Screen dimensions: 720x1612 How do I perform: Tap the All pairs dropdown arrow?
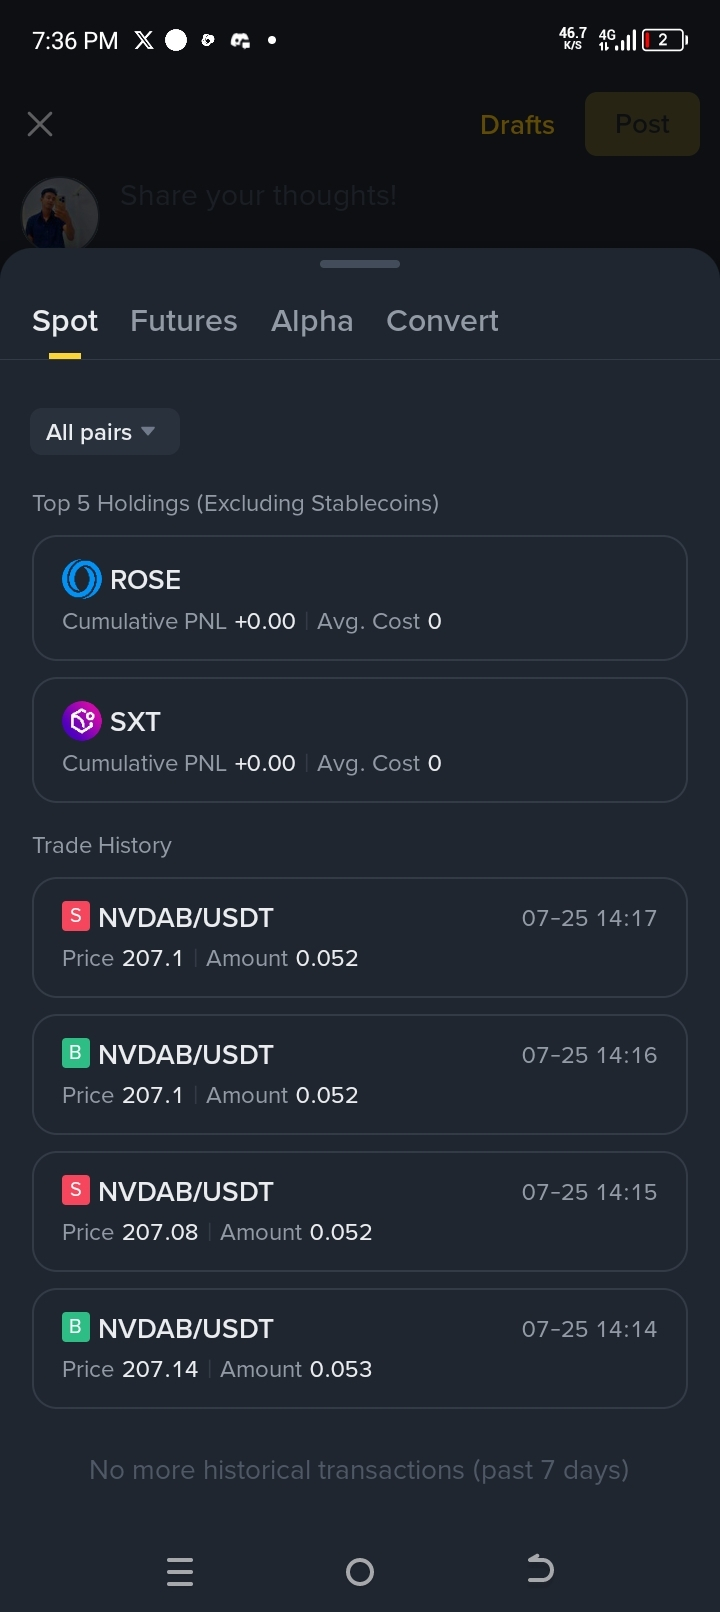point(148,432)
